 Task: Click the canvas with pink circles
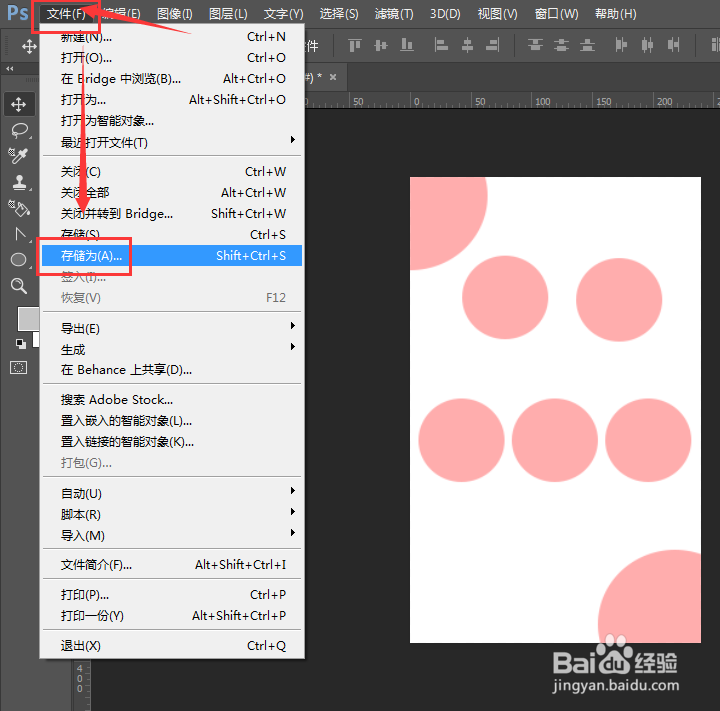(x=555, y=410)
